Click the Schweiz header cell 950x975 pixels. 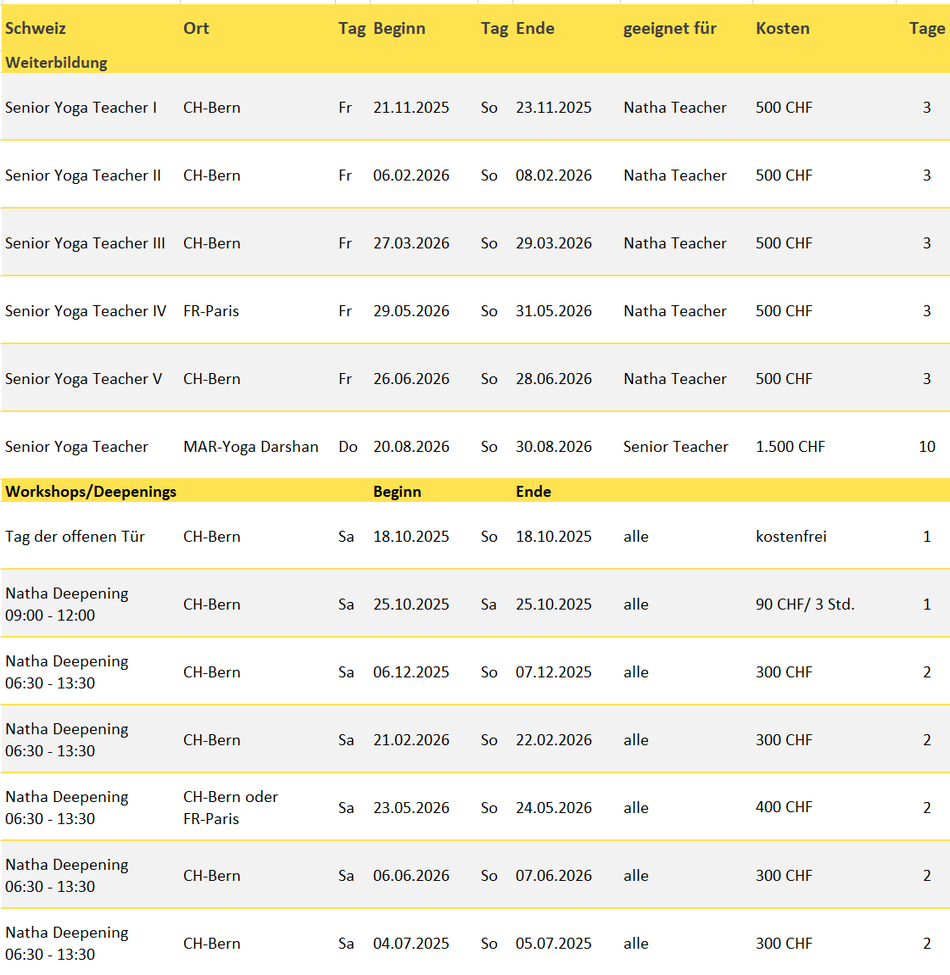[x=35, y=28]
